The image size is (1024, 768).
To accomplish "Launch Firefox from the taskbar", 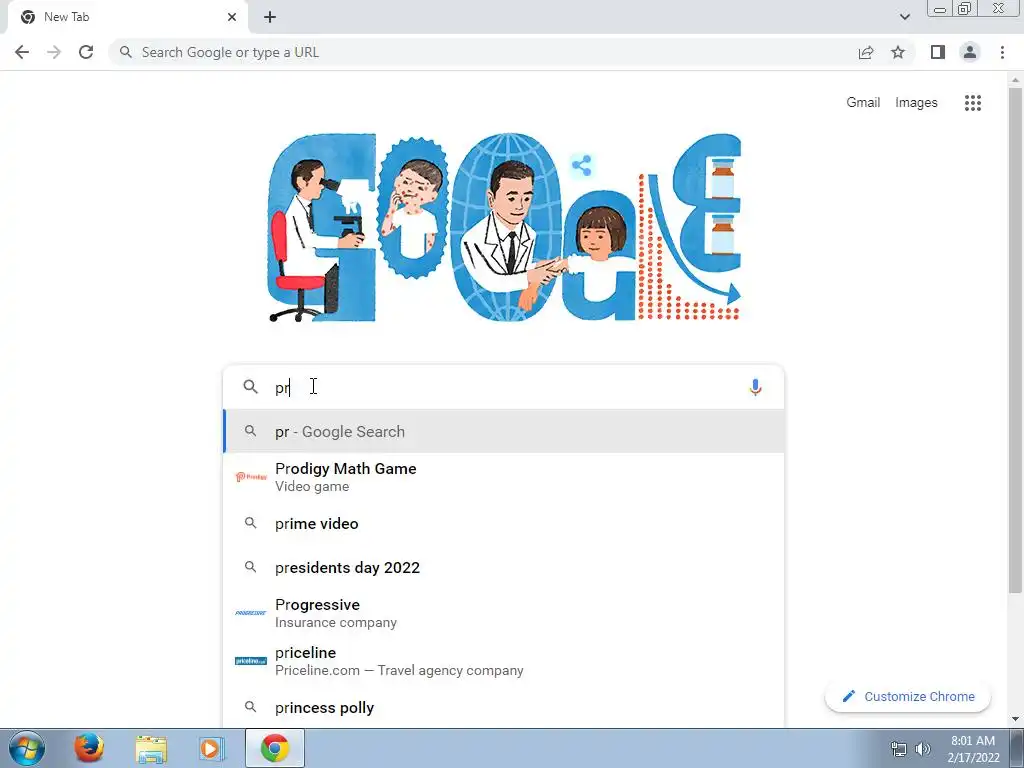I will tap(89, 748).
